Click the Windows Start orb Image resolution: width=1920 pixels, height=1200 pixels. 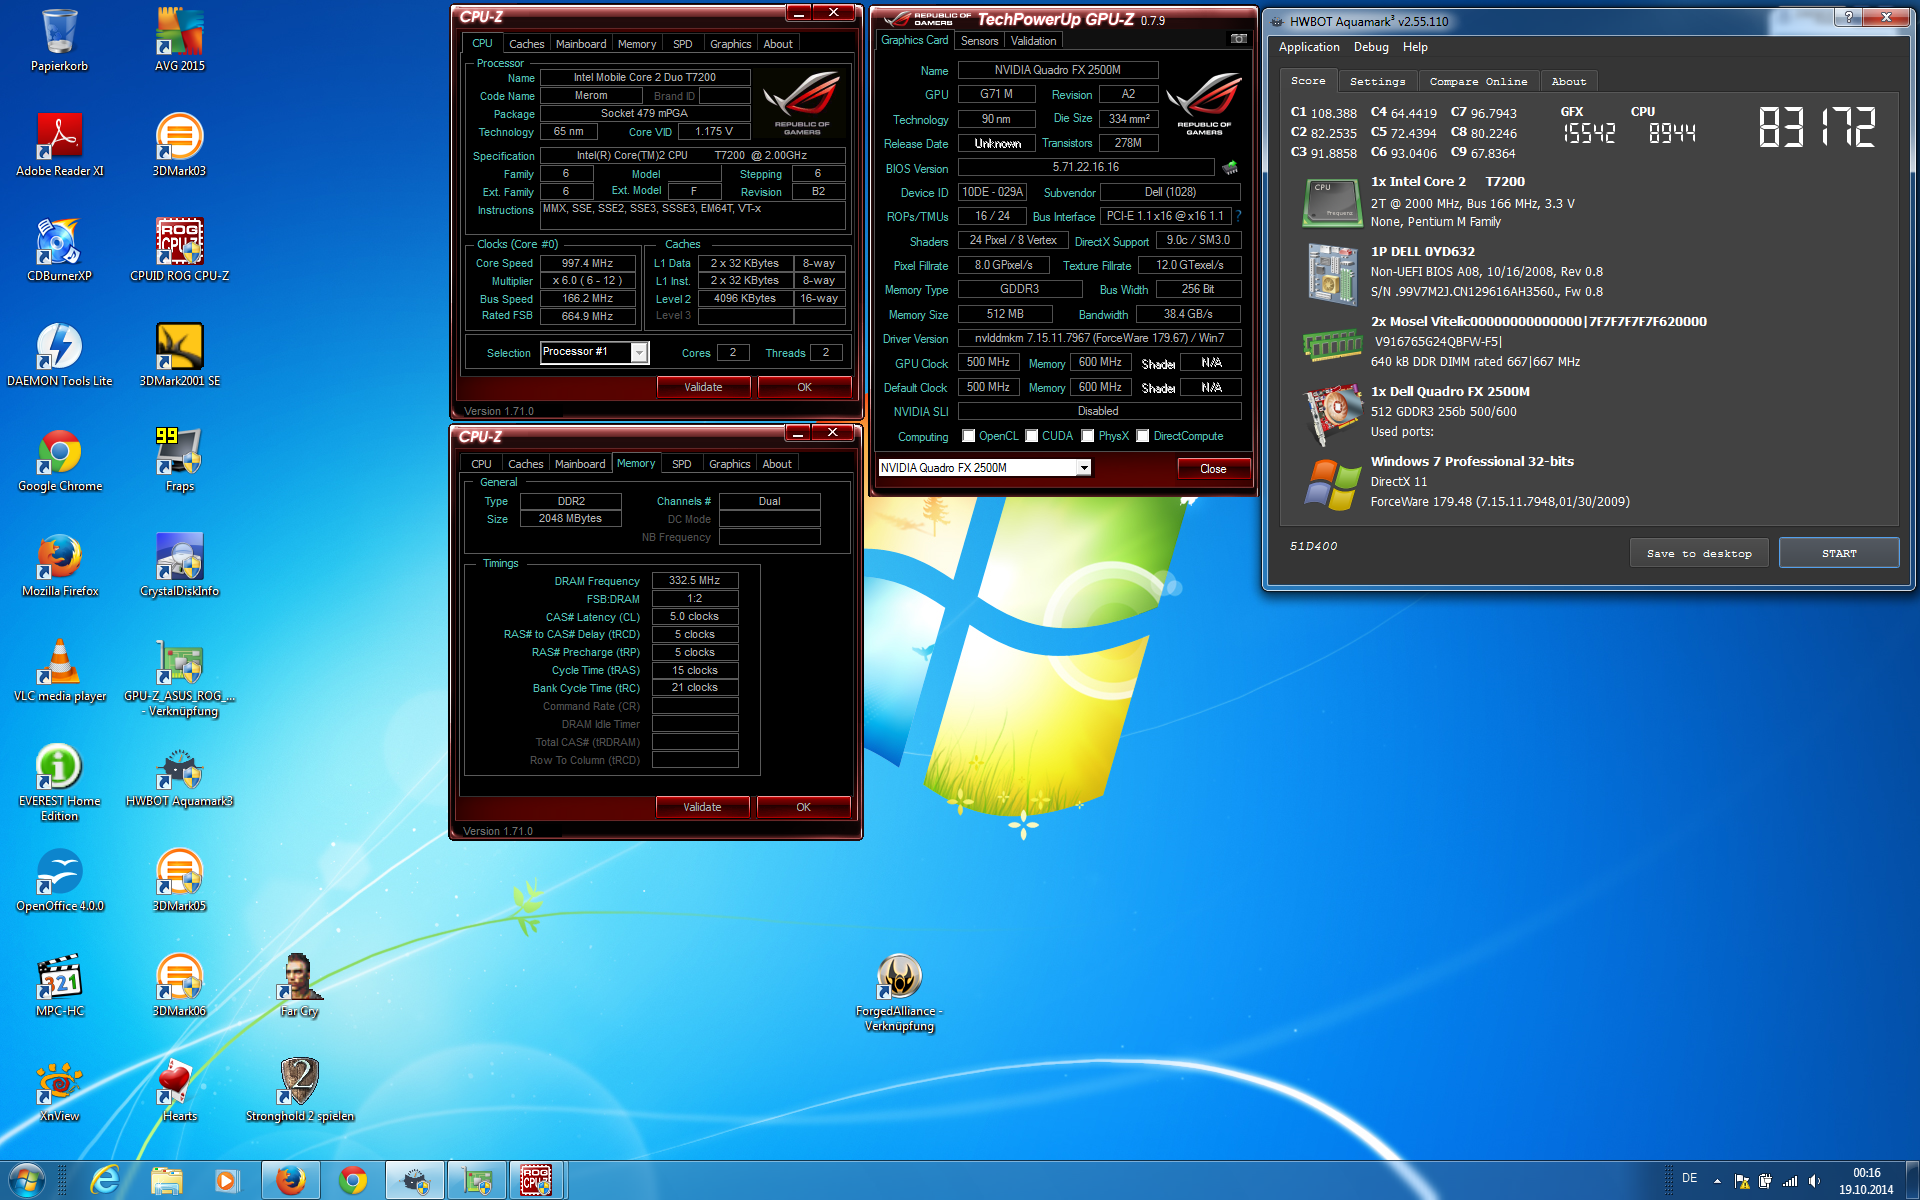click(x=26, y=1181)
